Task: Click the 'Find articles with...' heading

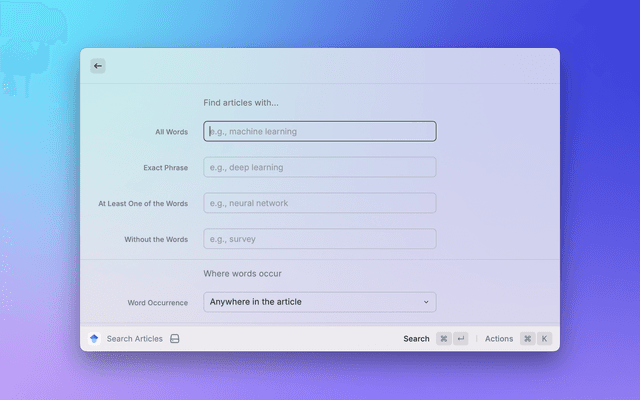Action: click(241, 103)
